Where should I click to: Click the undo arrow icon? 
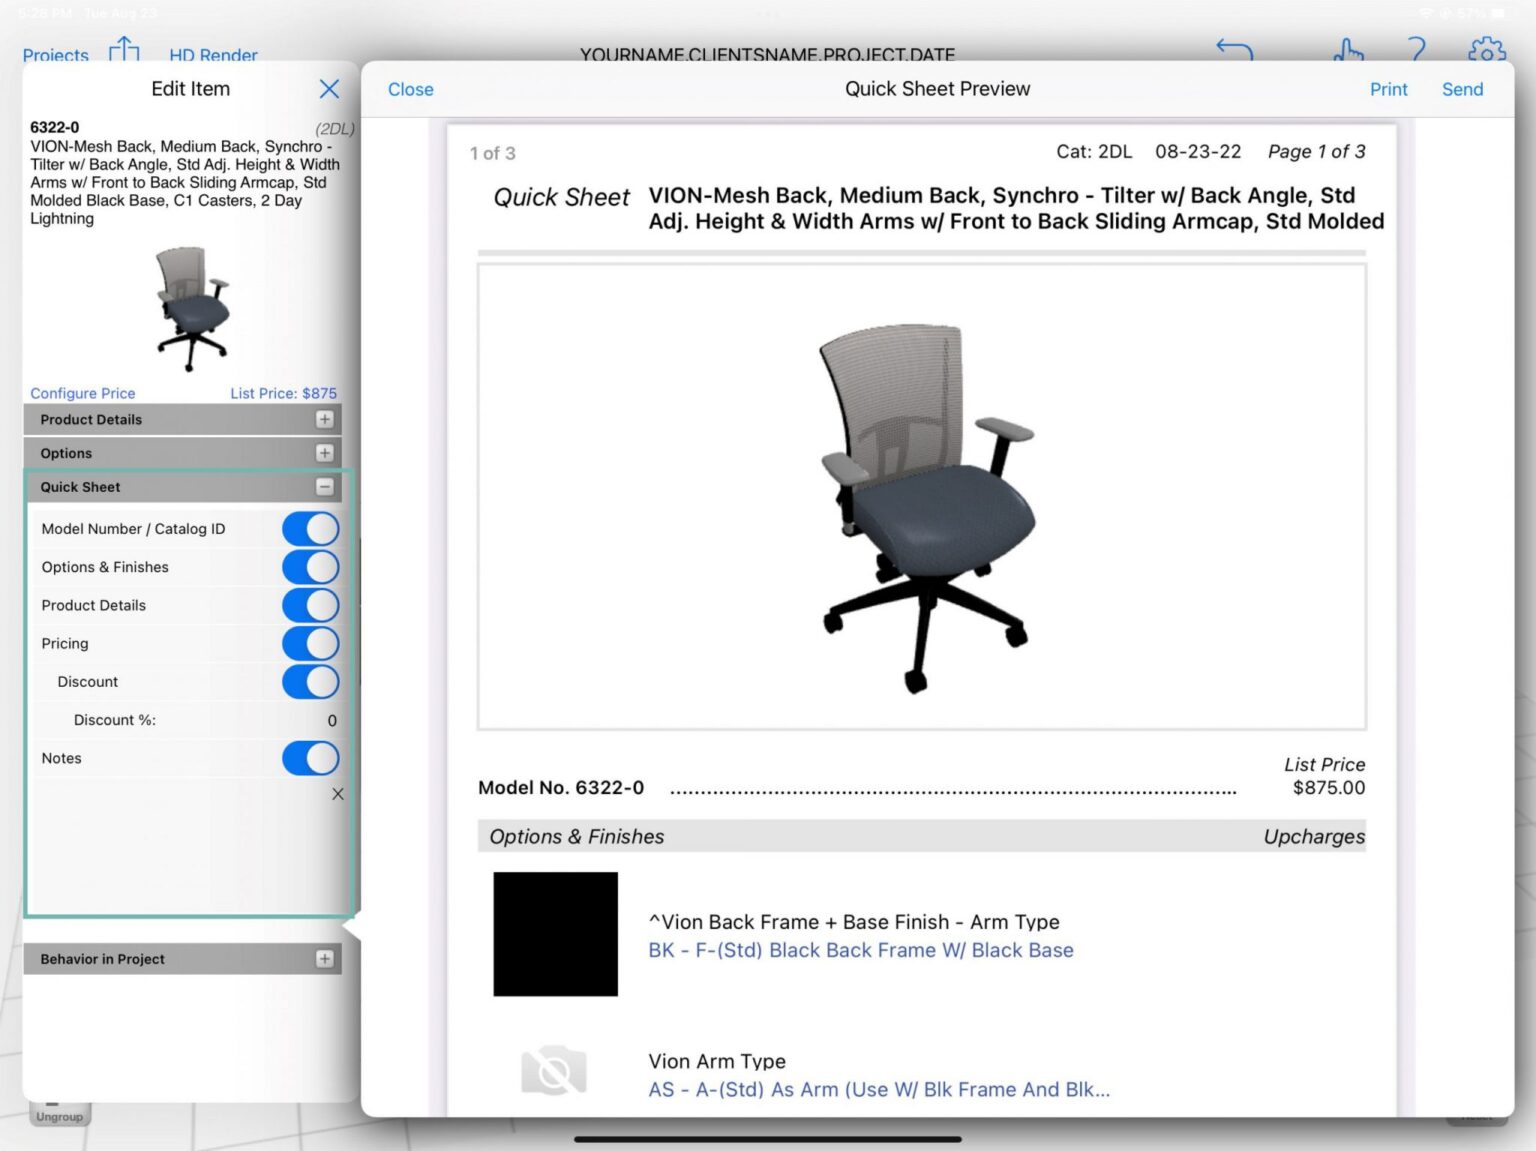pyautogui.click(x=1234, y=48)
